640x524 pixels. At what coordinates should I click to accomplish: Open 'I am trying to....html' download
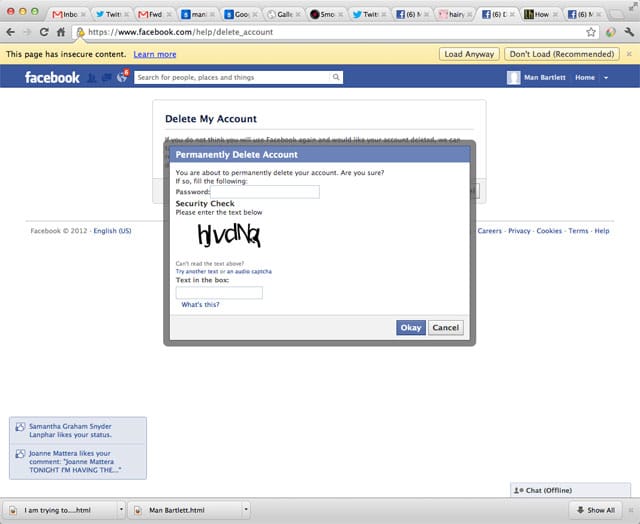click(x=61, y=510)
